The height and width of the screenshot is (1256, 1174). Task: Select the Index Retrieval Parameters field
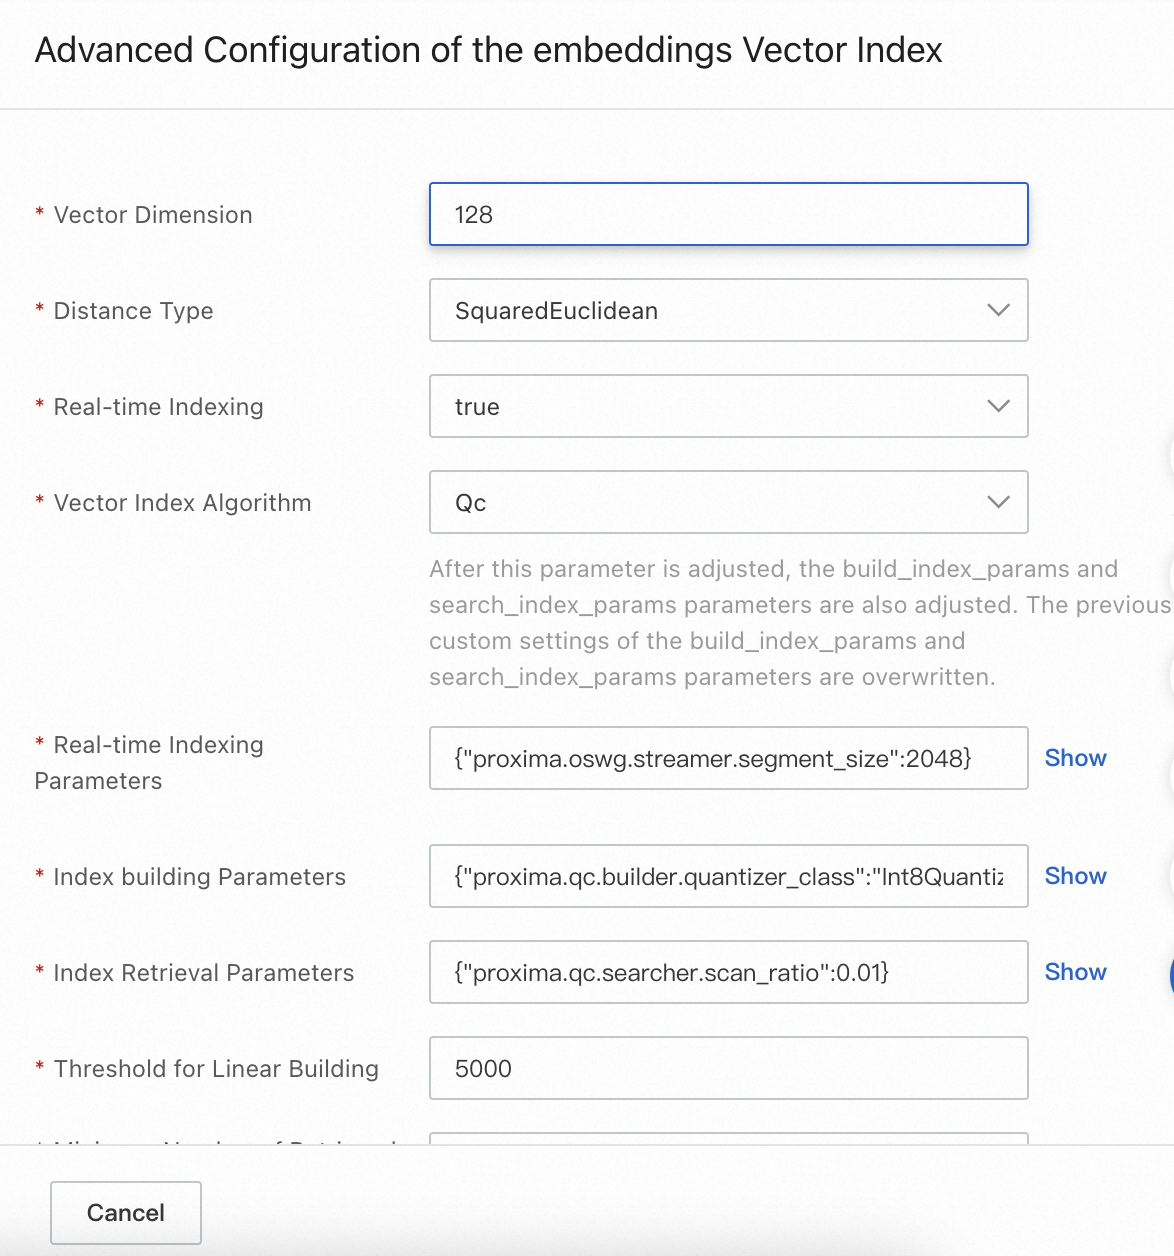pyautogui.click(x=728, y=972)
